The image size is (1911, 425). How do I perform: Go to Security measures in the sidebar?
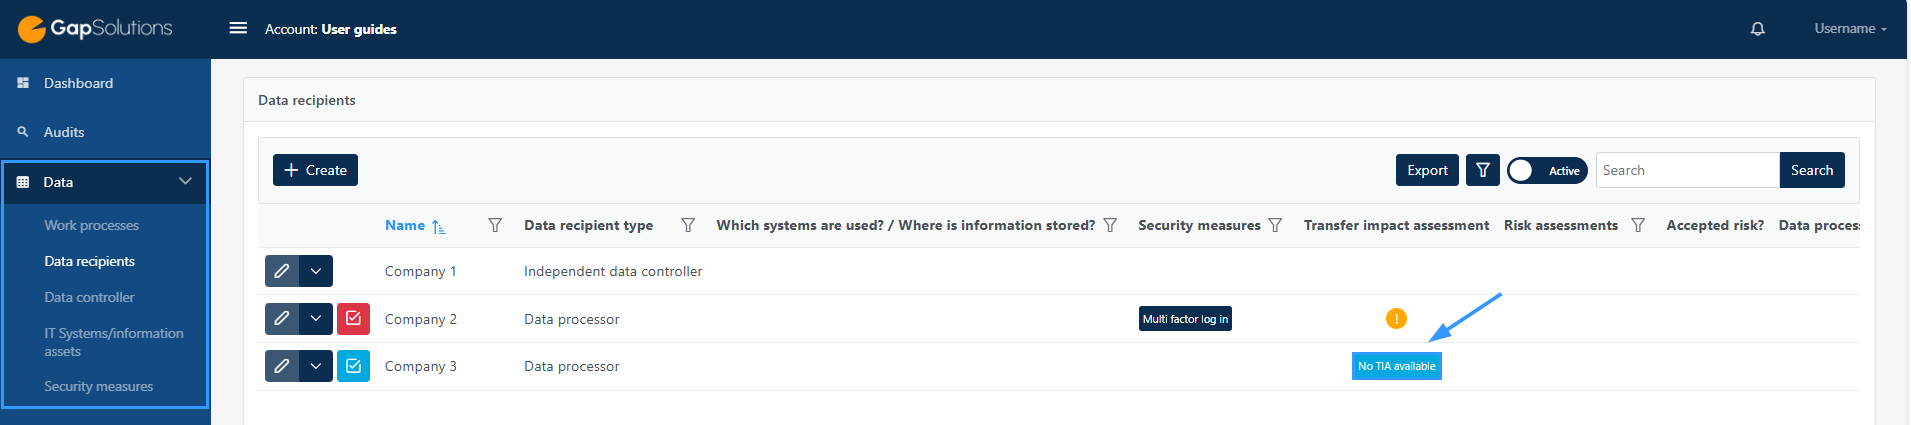[98, 386]
